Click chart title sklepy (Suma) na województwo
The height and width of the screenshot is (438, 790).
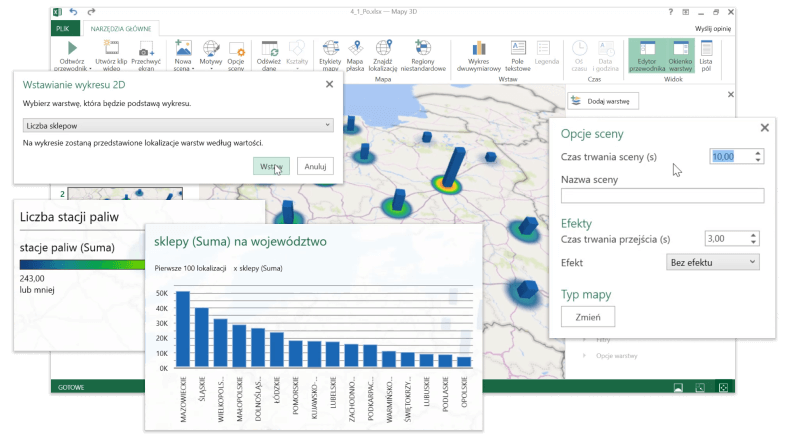pyautogui.click(x=240, y=241)
